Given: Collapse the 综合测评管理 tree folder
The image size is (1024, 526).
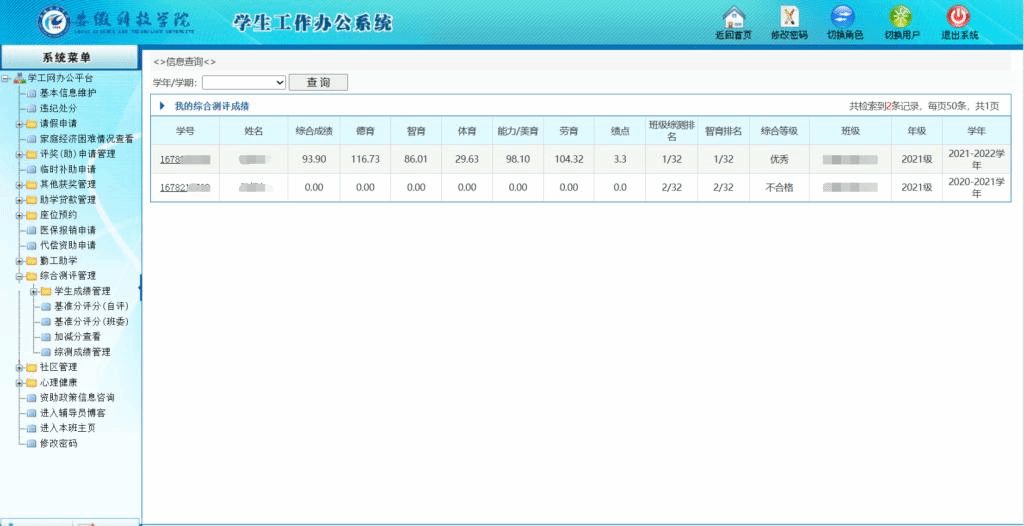Looking at the screenshot, I should [x=19, y=276].
